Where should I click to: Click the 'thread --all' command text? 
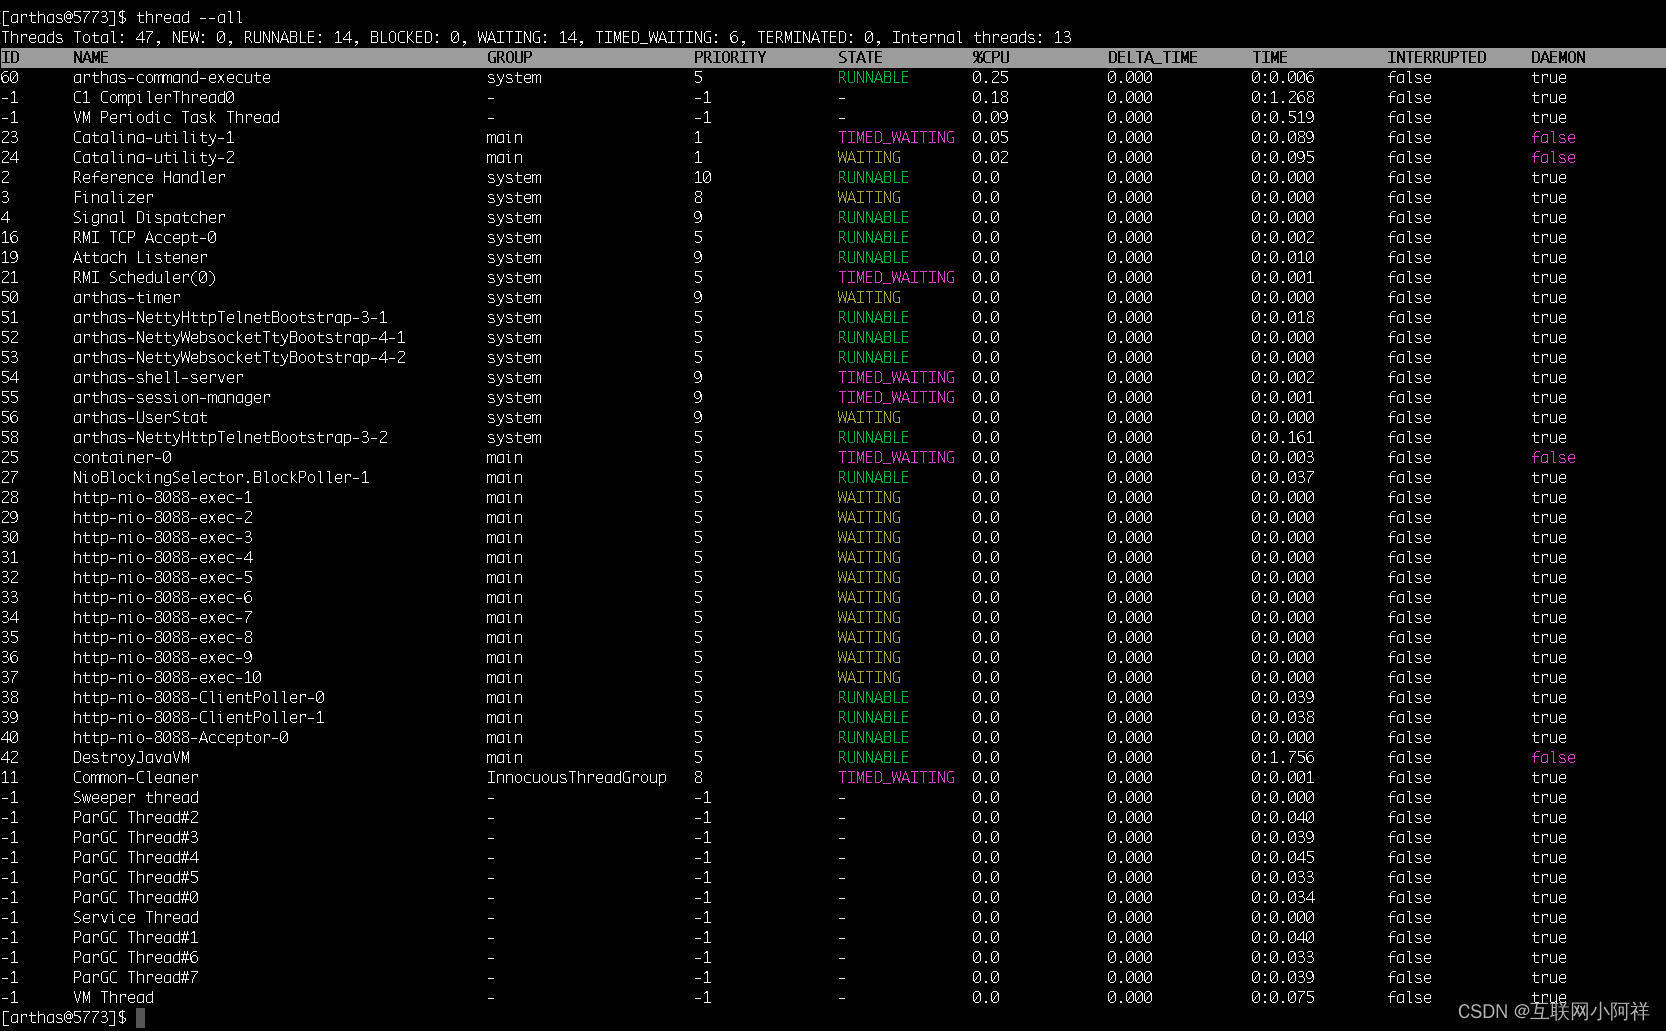point(190,17)
